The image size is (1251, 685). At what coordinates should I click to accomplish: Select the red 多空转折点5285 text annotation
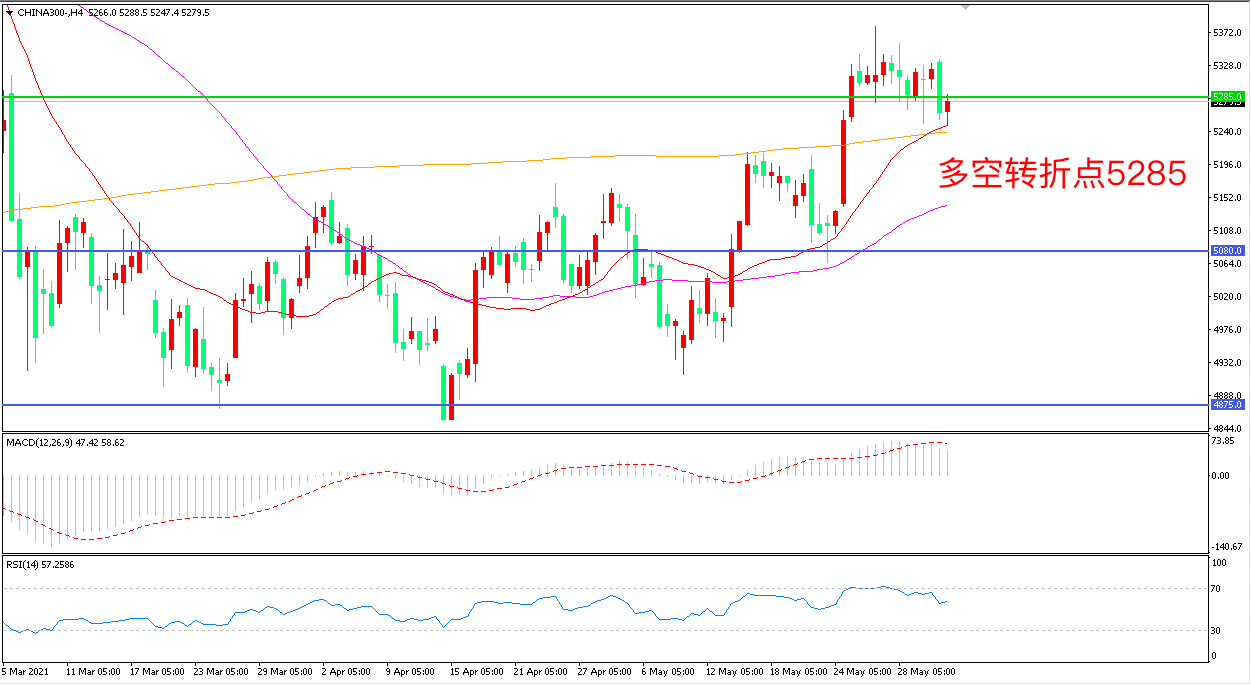pos(1061,175)
